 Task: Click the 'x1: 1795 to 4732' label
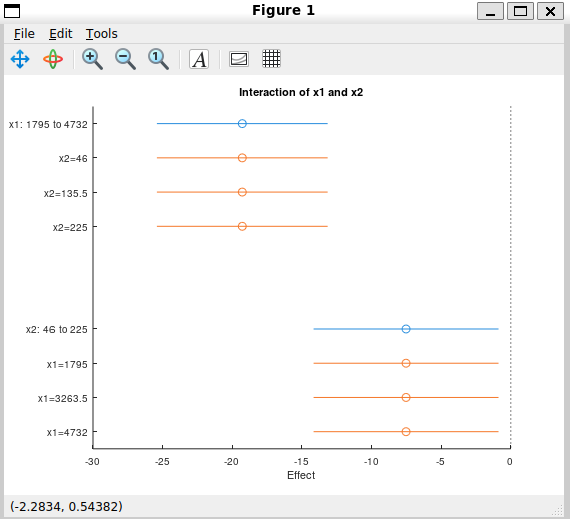[48, 124]
